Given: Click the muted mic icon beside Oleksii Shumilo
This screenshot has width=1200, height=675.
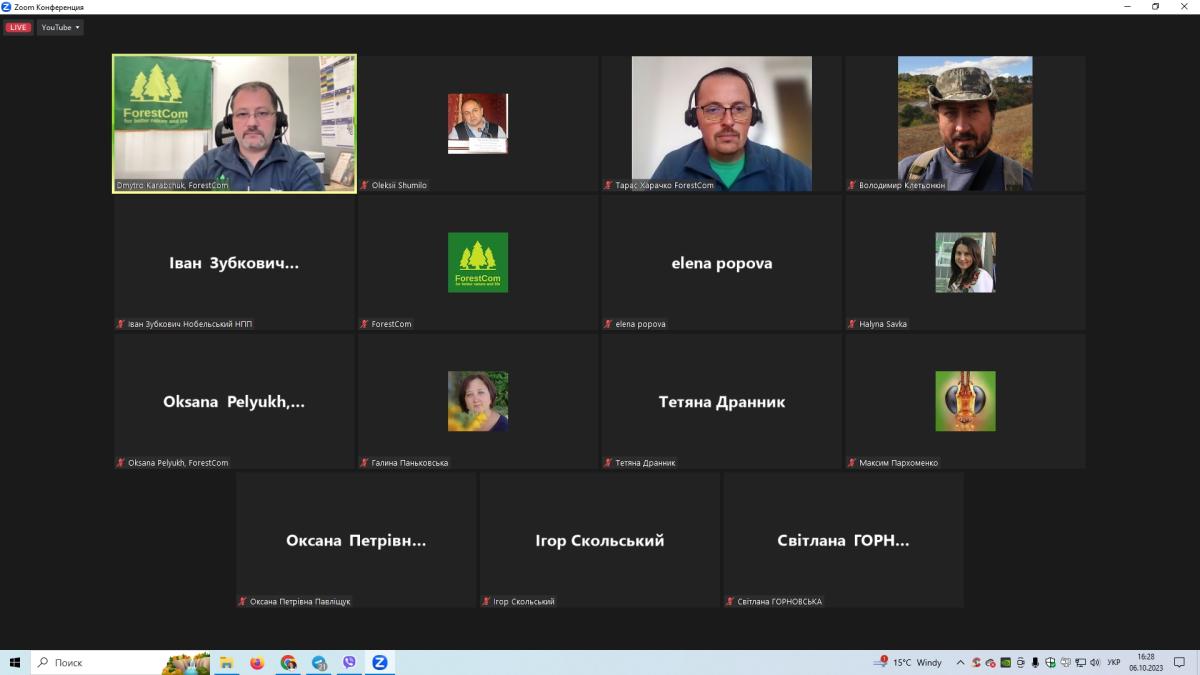Looking at the screenshot, I should pyautogui.click(x=365, y=186).
